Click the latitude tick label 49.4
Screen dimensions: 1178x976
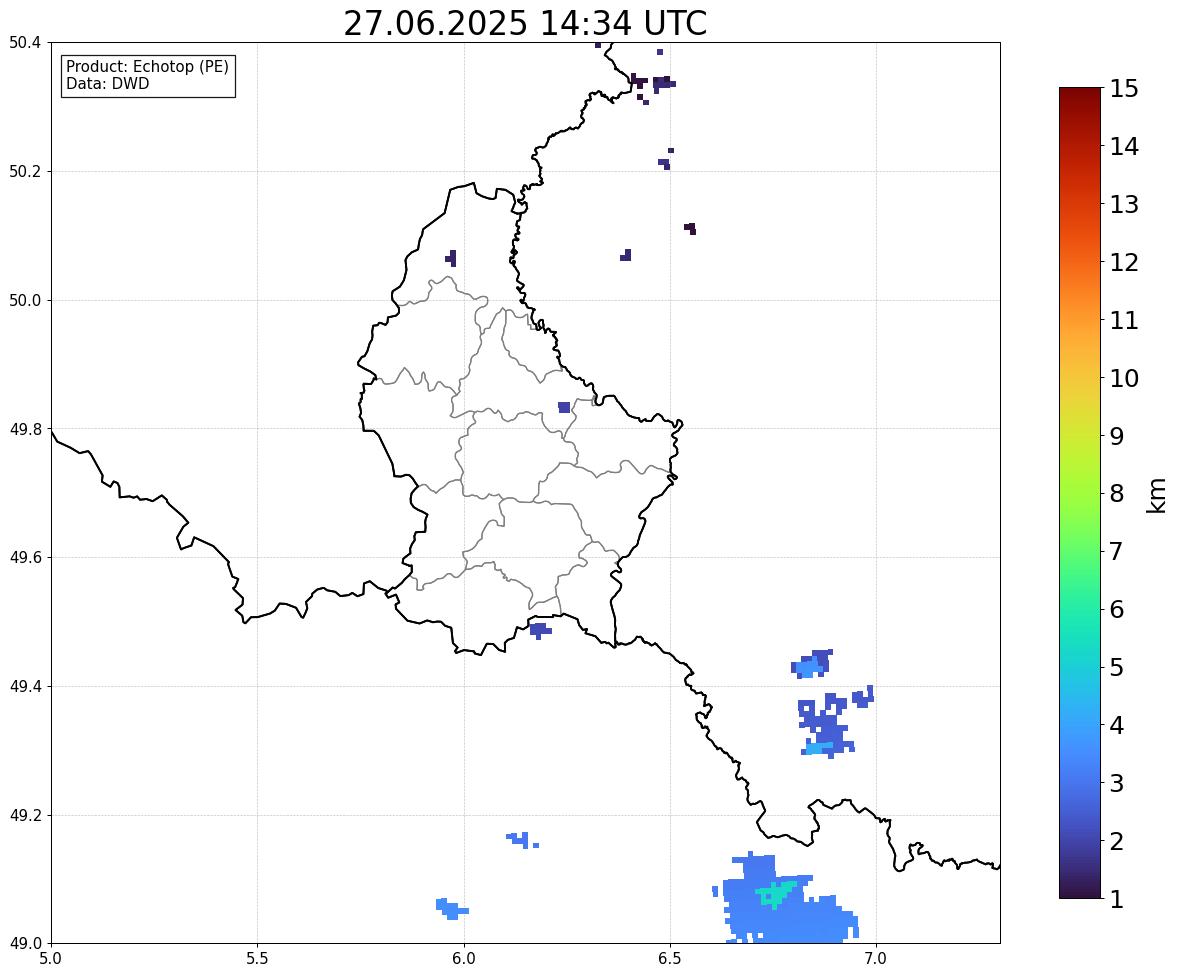pyautogui.click(x=25, y=686)
